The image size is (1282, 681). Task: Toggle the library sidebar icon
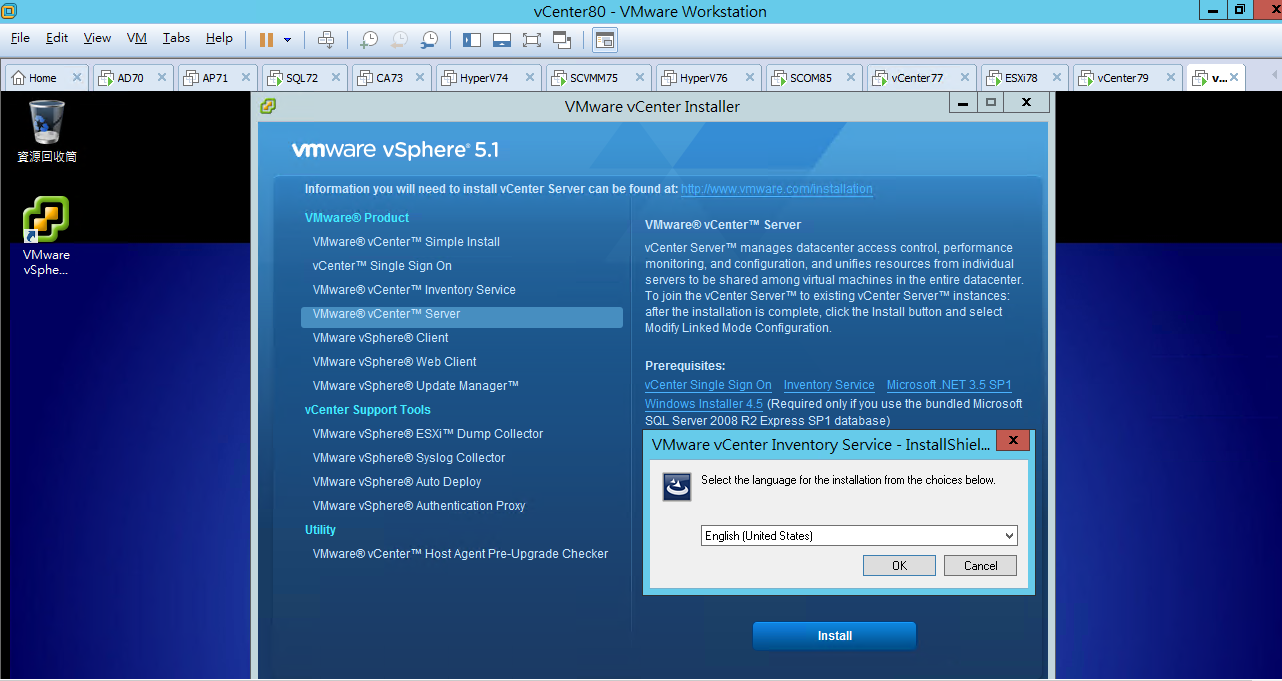point(472,40)
